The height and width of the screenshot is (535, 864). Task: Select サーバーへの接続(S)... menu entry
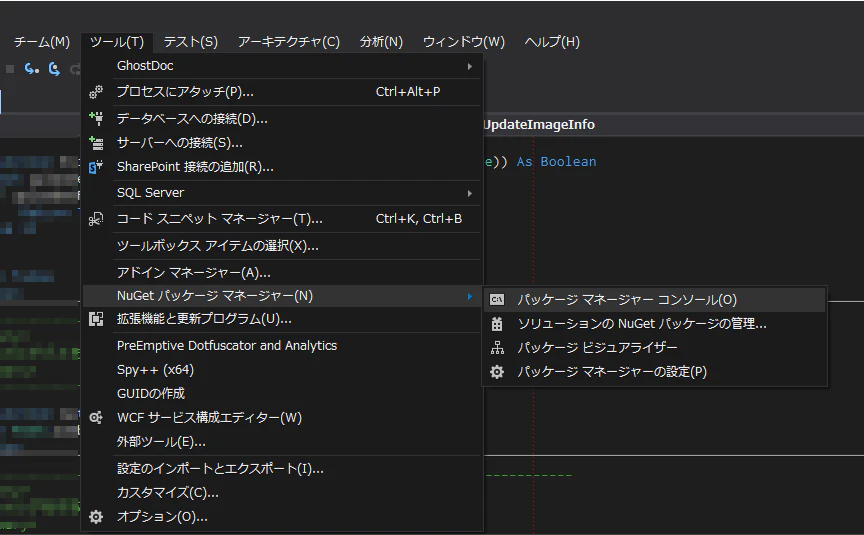click(x=282, y=143)
